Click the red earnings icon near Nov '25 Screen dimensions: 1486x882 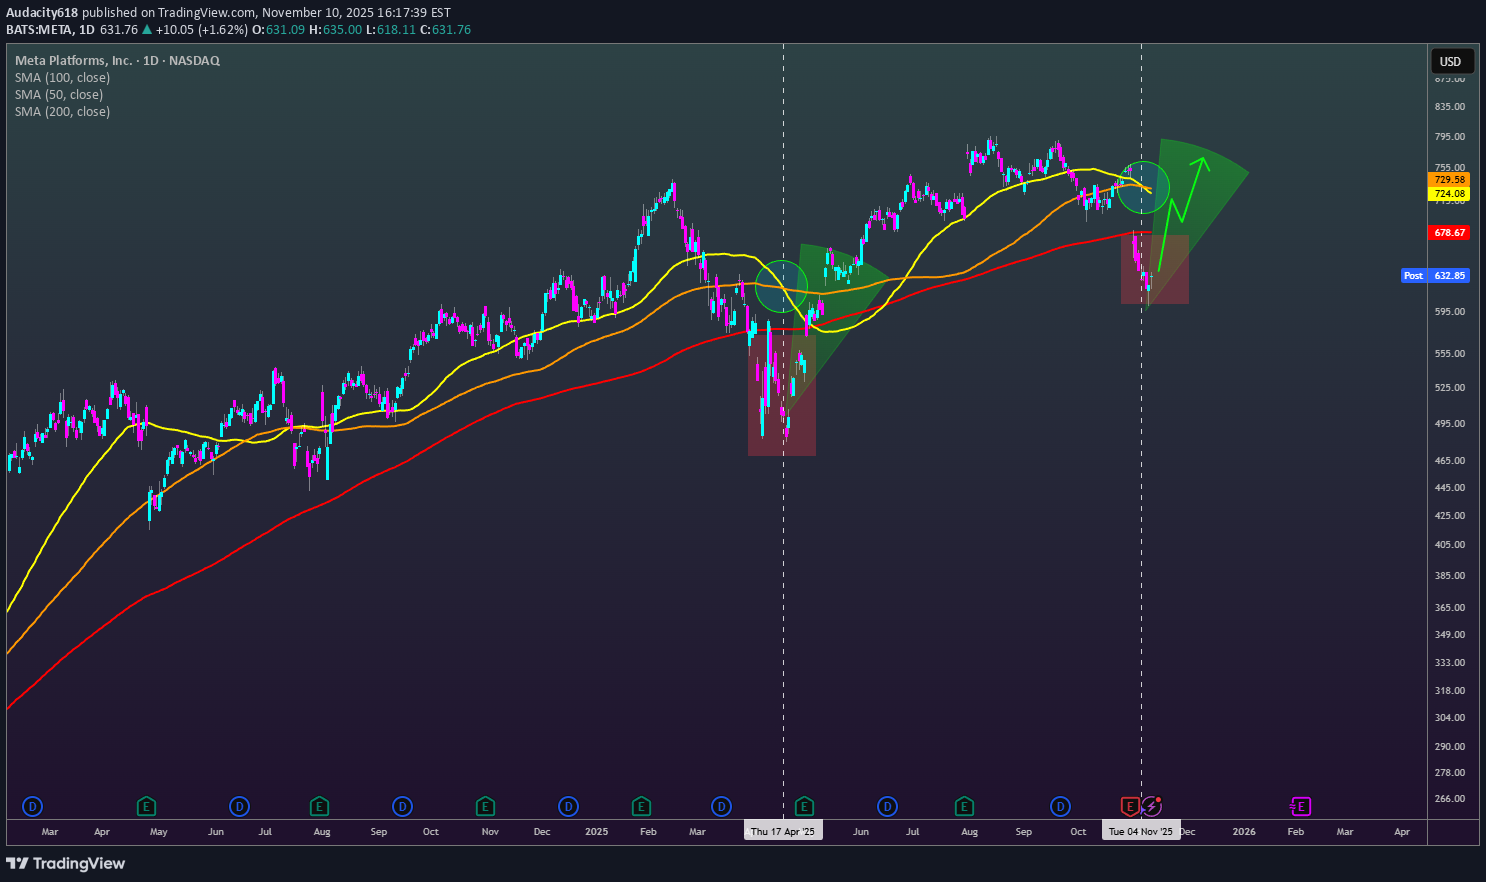click(1129, 806)
